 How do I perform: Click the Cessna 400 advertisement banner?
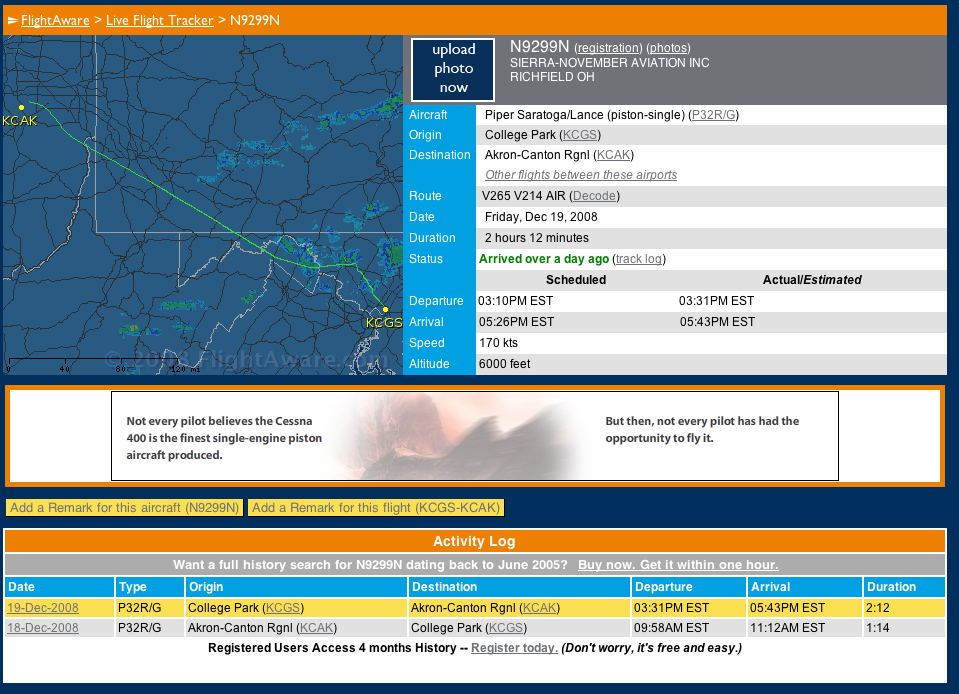pos(475,436)
